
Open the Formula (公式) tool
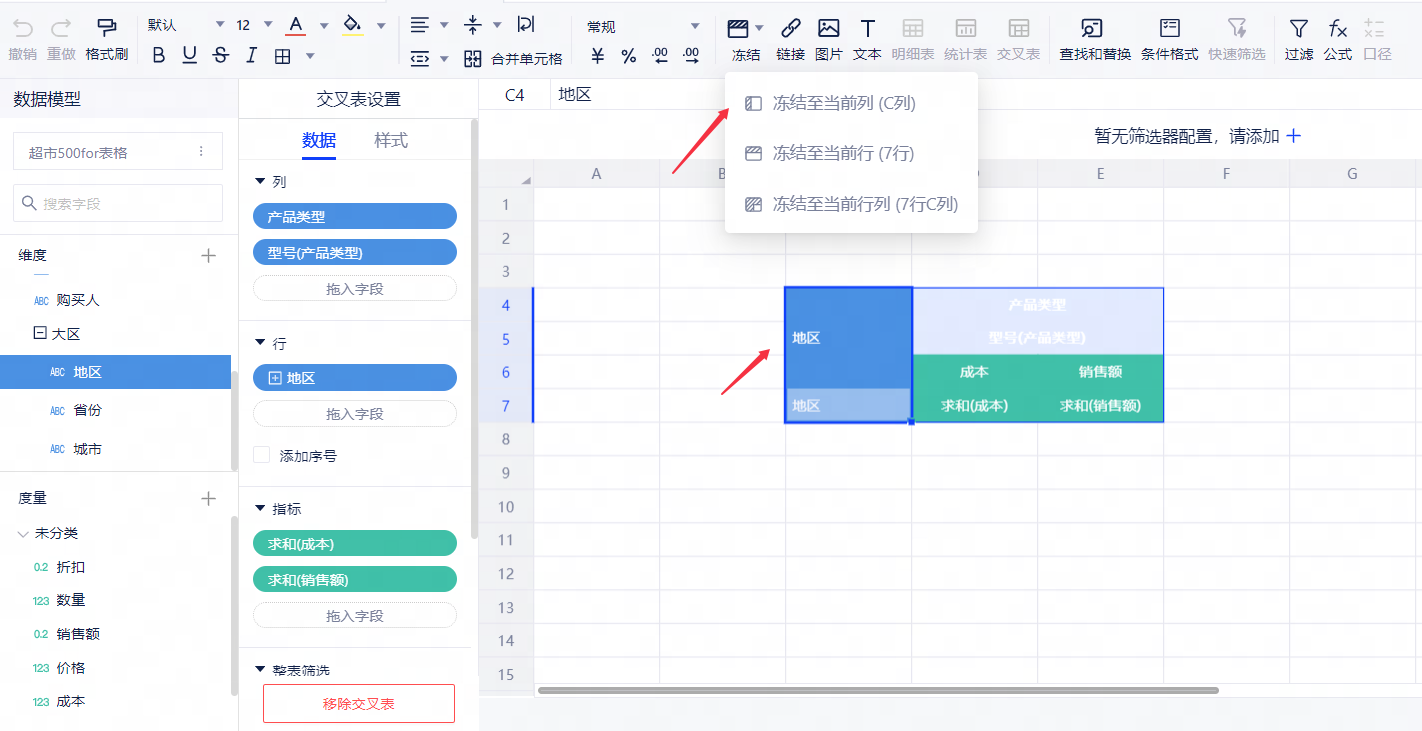[1337, 28]
